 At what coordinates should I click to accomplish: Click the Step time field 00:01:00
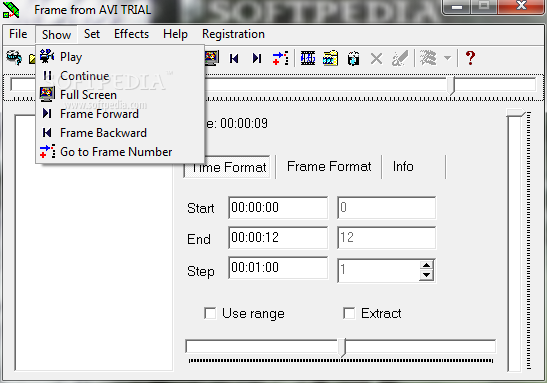point(278,268)
